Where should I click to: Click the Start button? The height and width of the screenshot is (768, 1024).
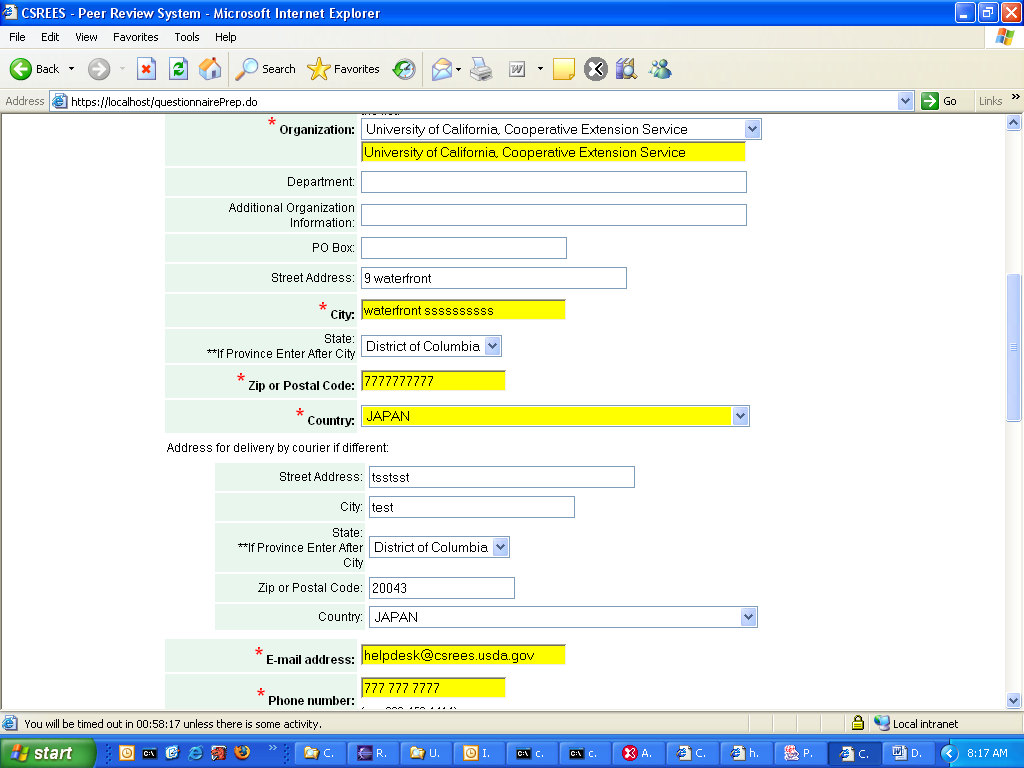pos(46,753)
